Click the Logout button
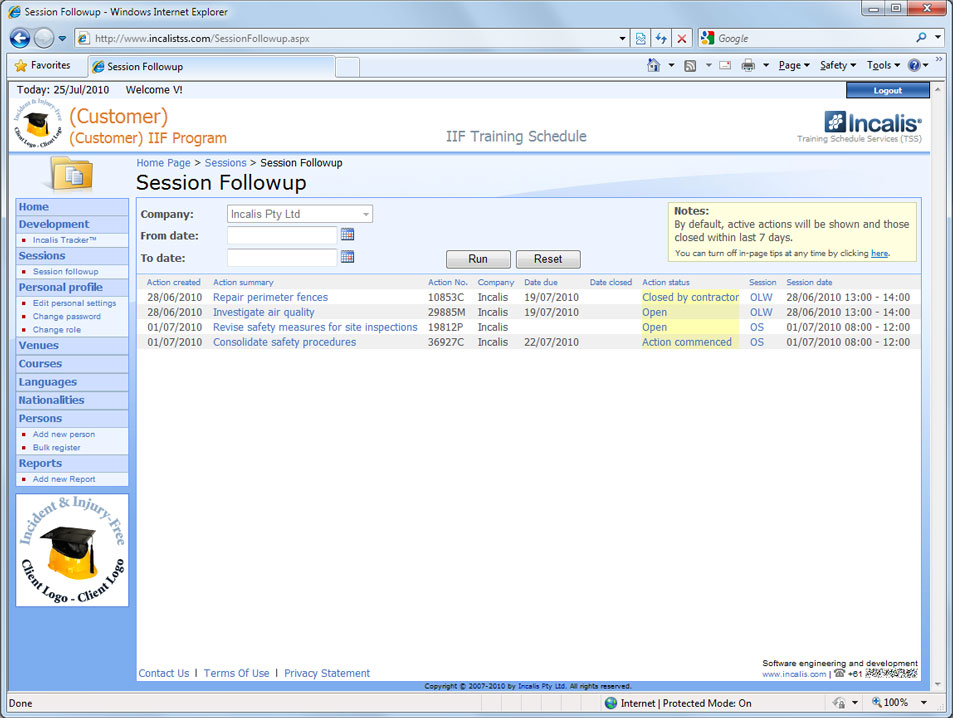This screenshot has height=718, width=953. click(x=887, y=90)
